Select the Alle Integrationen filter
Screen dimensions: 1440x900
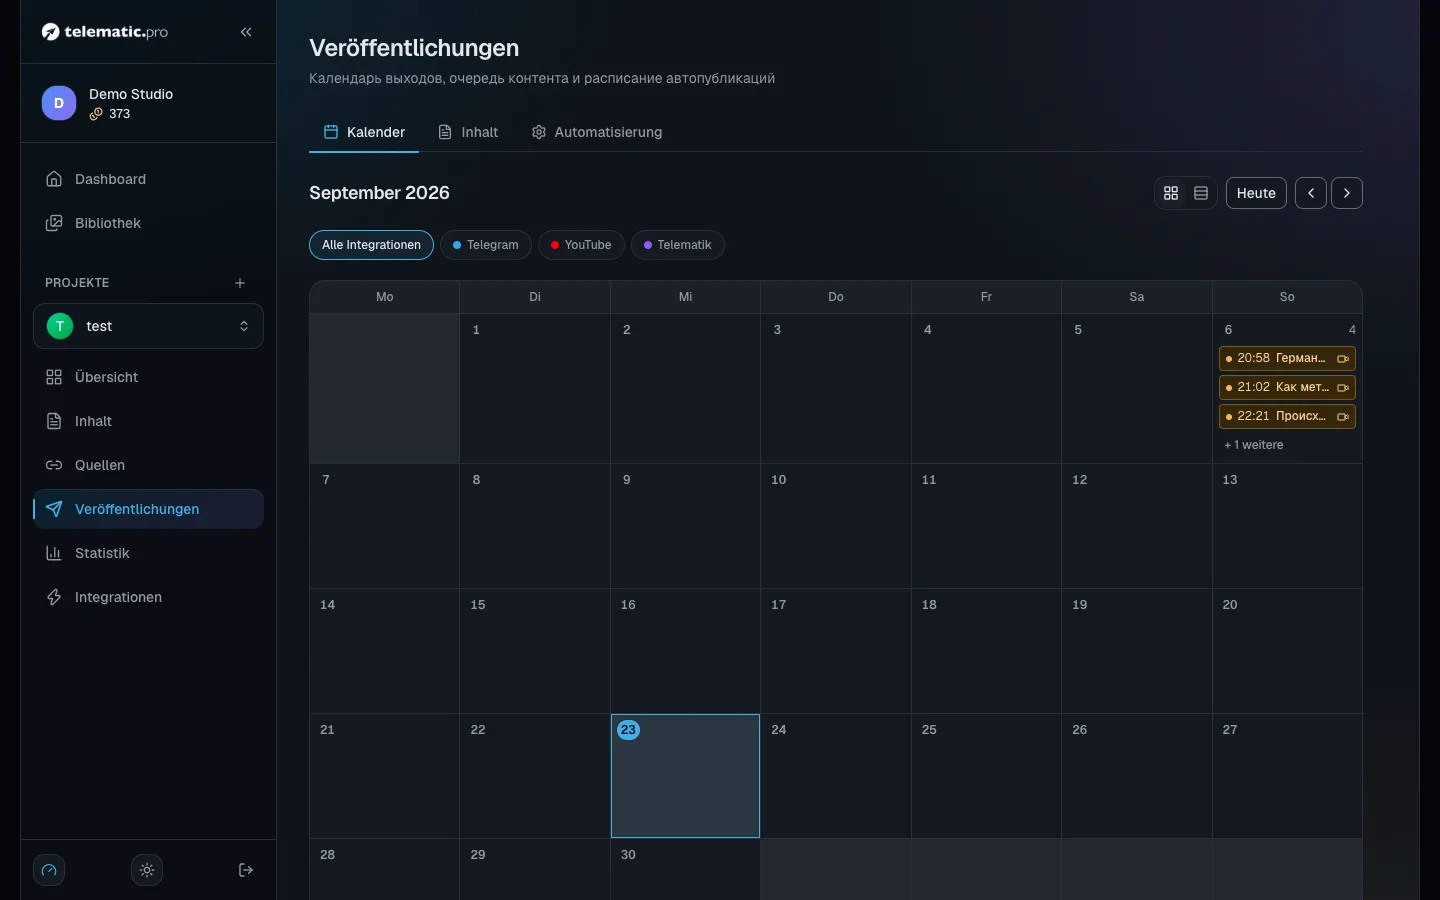point(371,245)
